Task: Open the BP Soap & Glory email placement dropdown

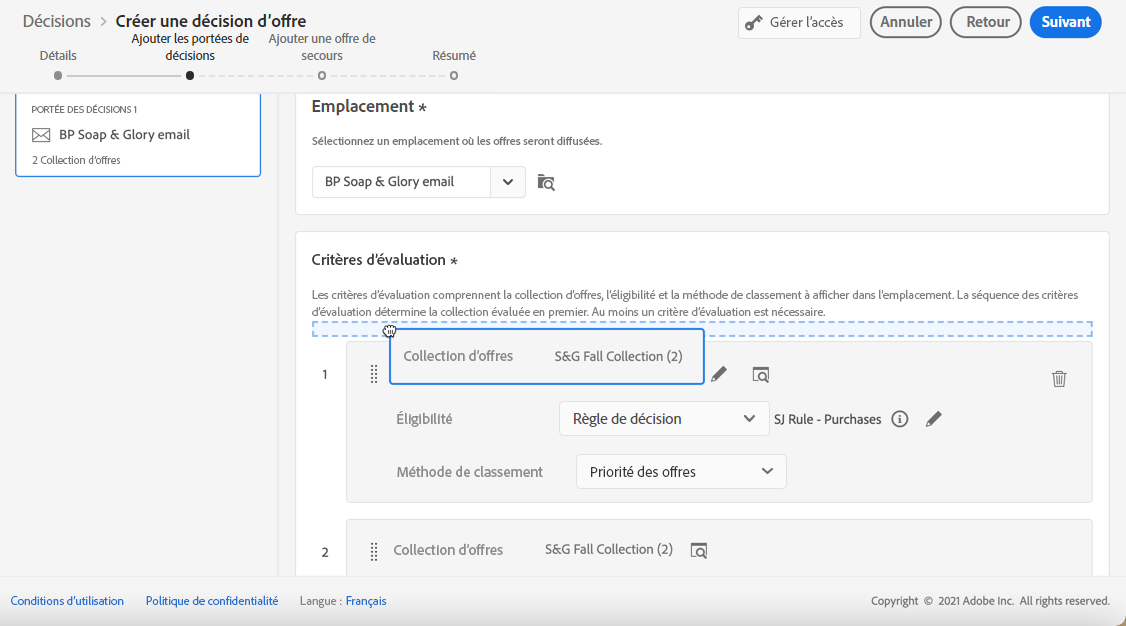Action: [x=508, y=182]
